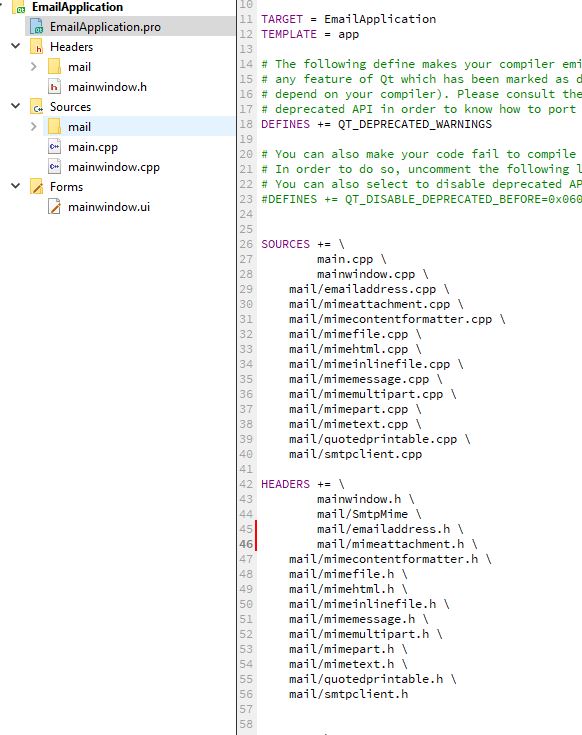Click the mail folder icon under Sources
Screen dimensions: 582x735
tap(54, 127)
